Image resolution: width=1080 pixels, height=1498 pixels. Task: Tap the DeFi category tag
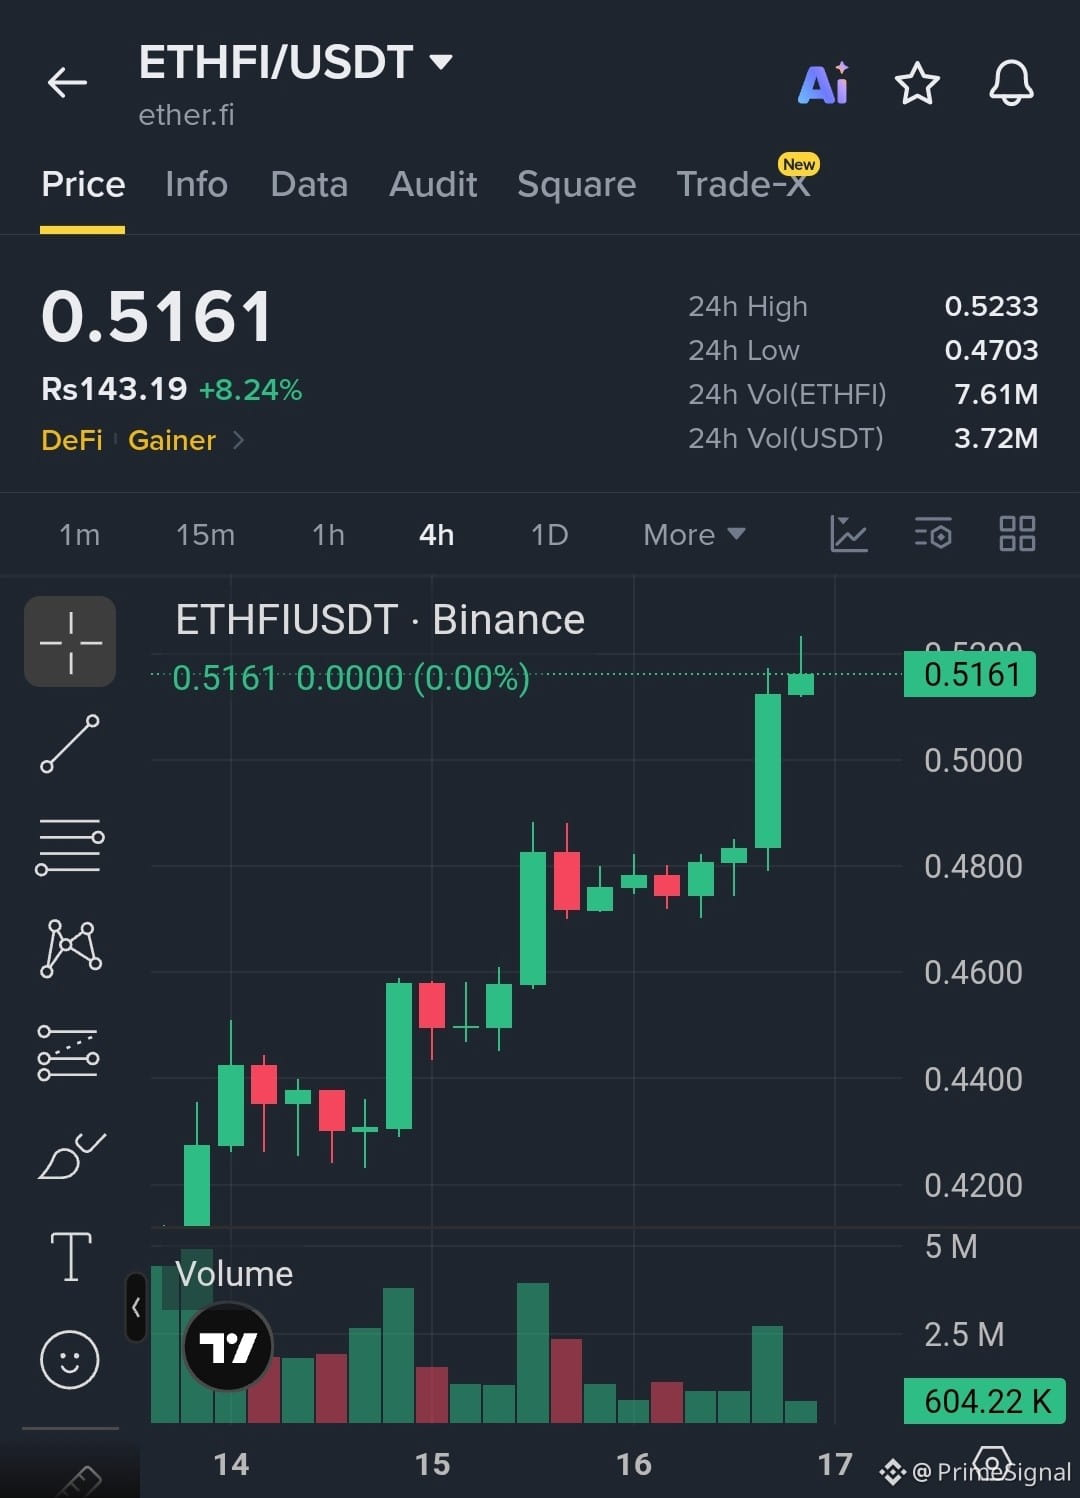72,440
